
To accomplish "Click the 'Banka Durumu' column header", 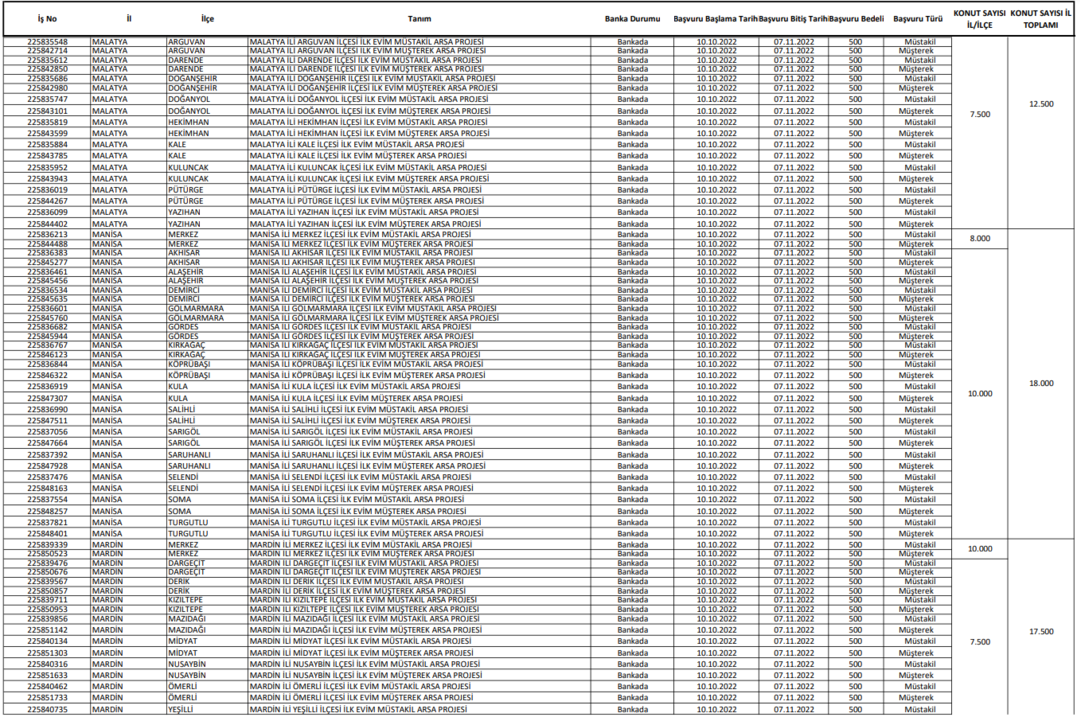I will 632,19.
